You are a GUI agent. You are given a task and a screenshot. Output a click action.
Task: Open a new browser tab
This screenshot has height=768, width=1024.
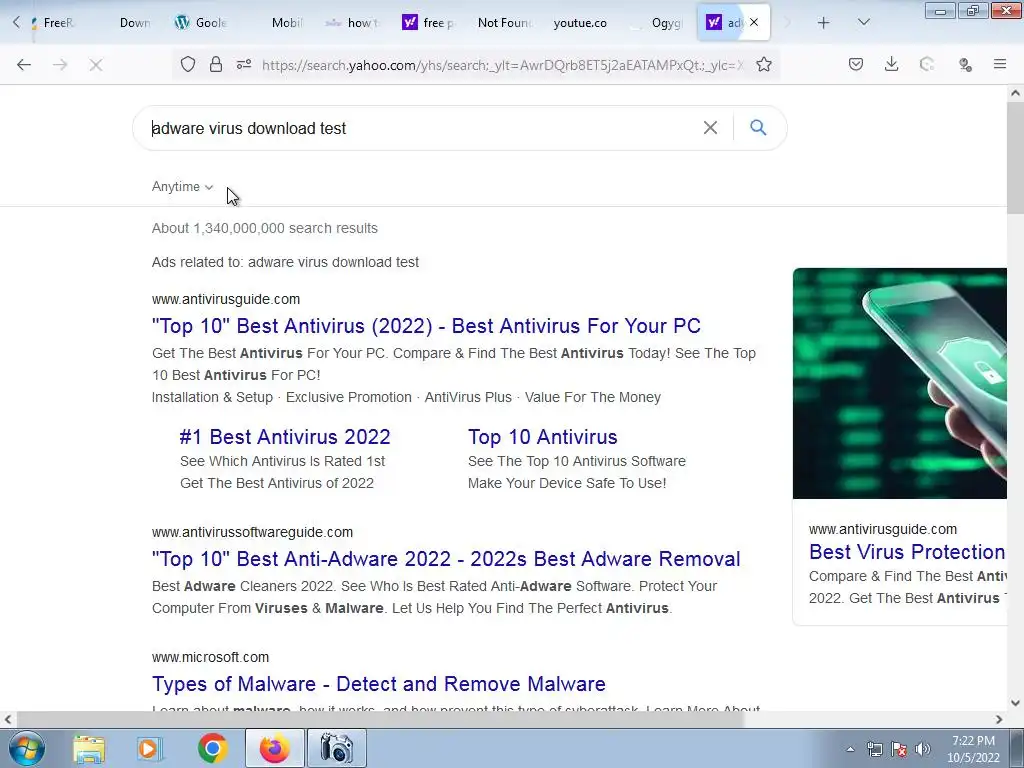(824, 23)
